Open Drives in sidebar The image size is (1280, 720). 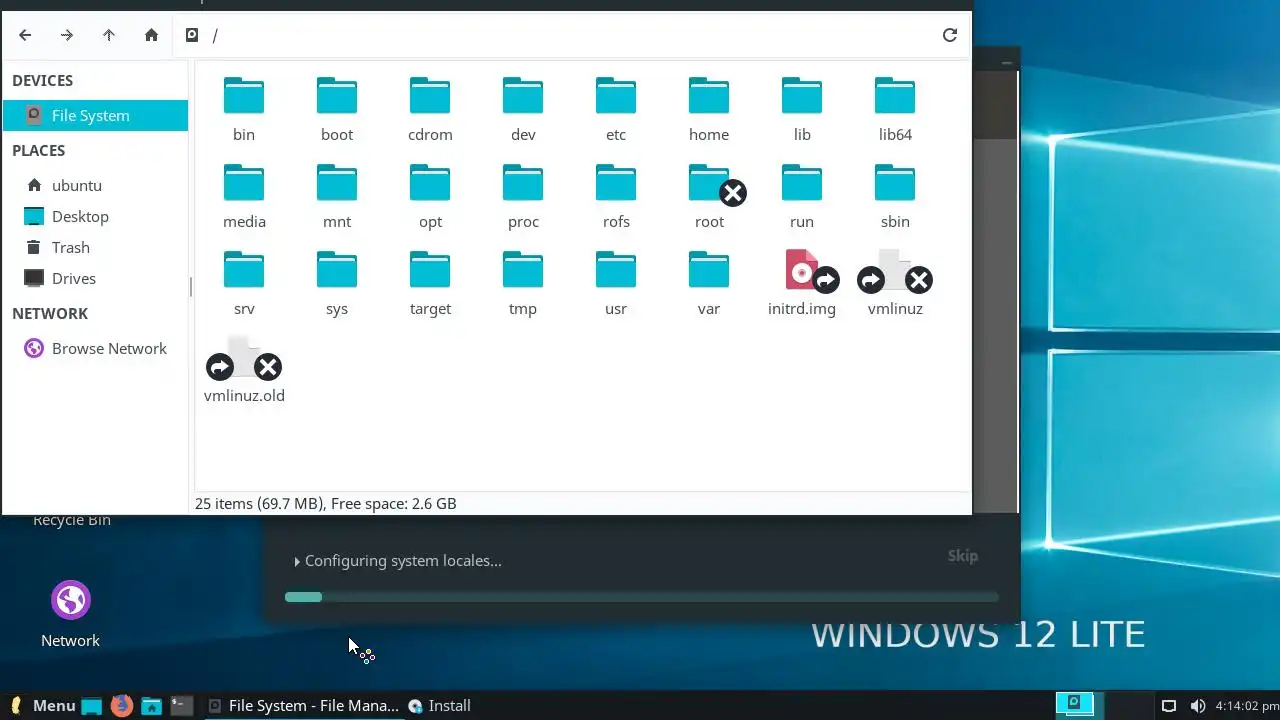[95, 278]
